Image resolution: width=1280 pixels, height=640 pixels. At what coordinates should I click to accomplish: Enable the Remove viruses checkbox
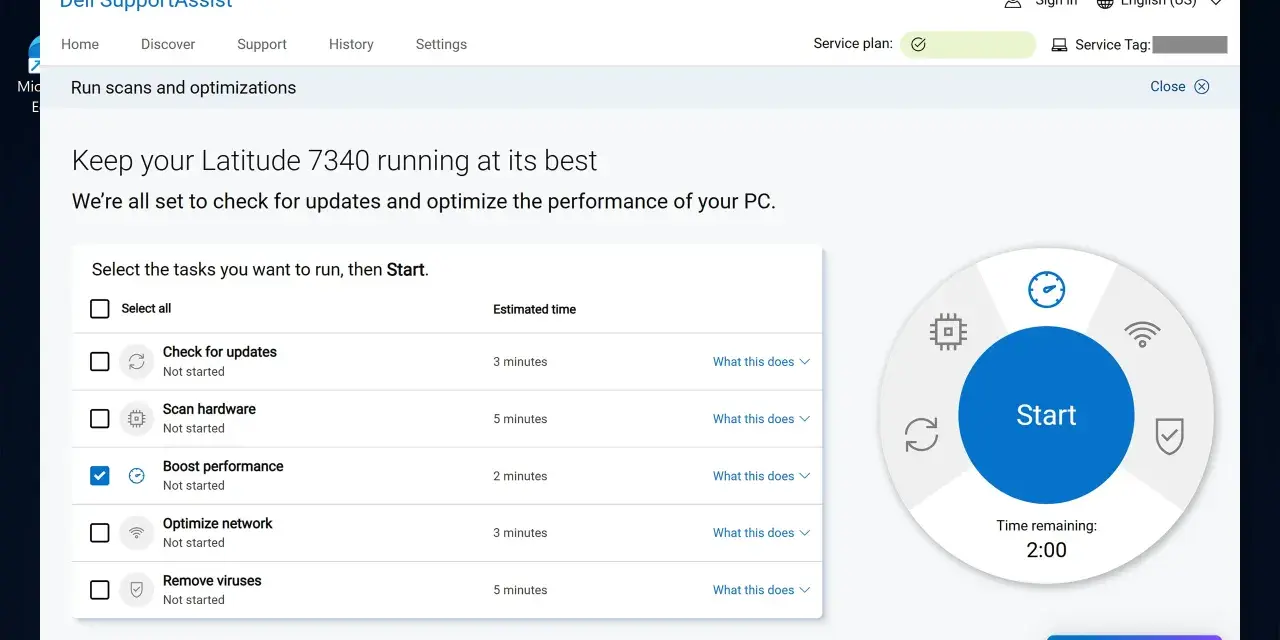100,590
